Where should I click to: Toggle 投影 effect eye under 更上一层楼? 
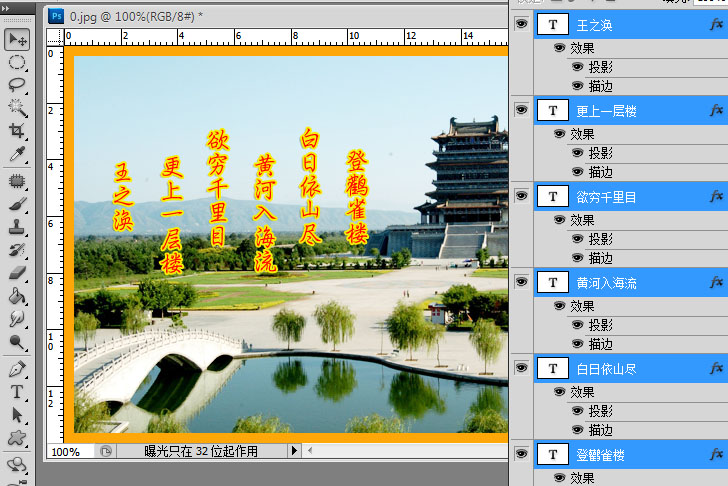pos(578,153)
